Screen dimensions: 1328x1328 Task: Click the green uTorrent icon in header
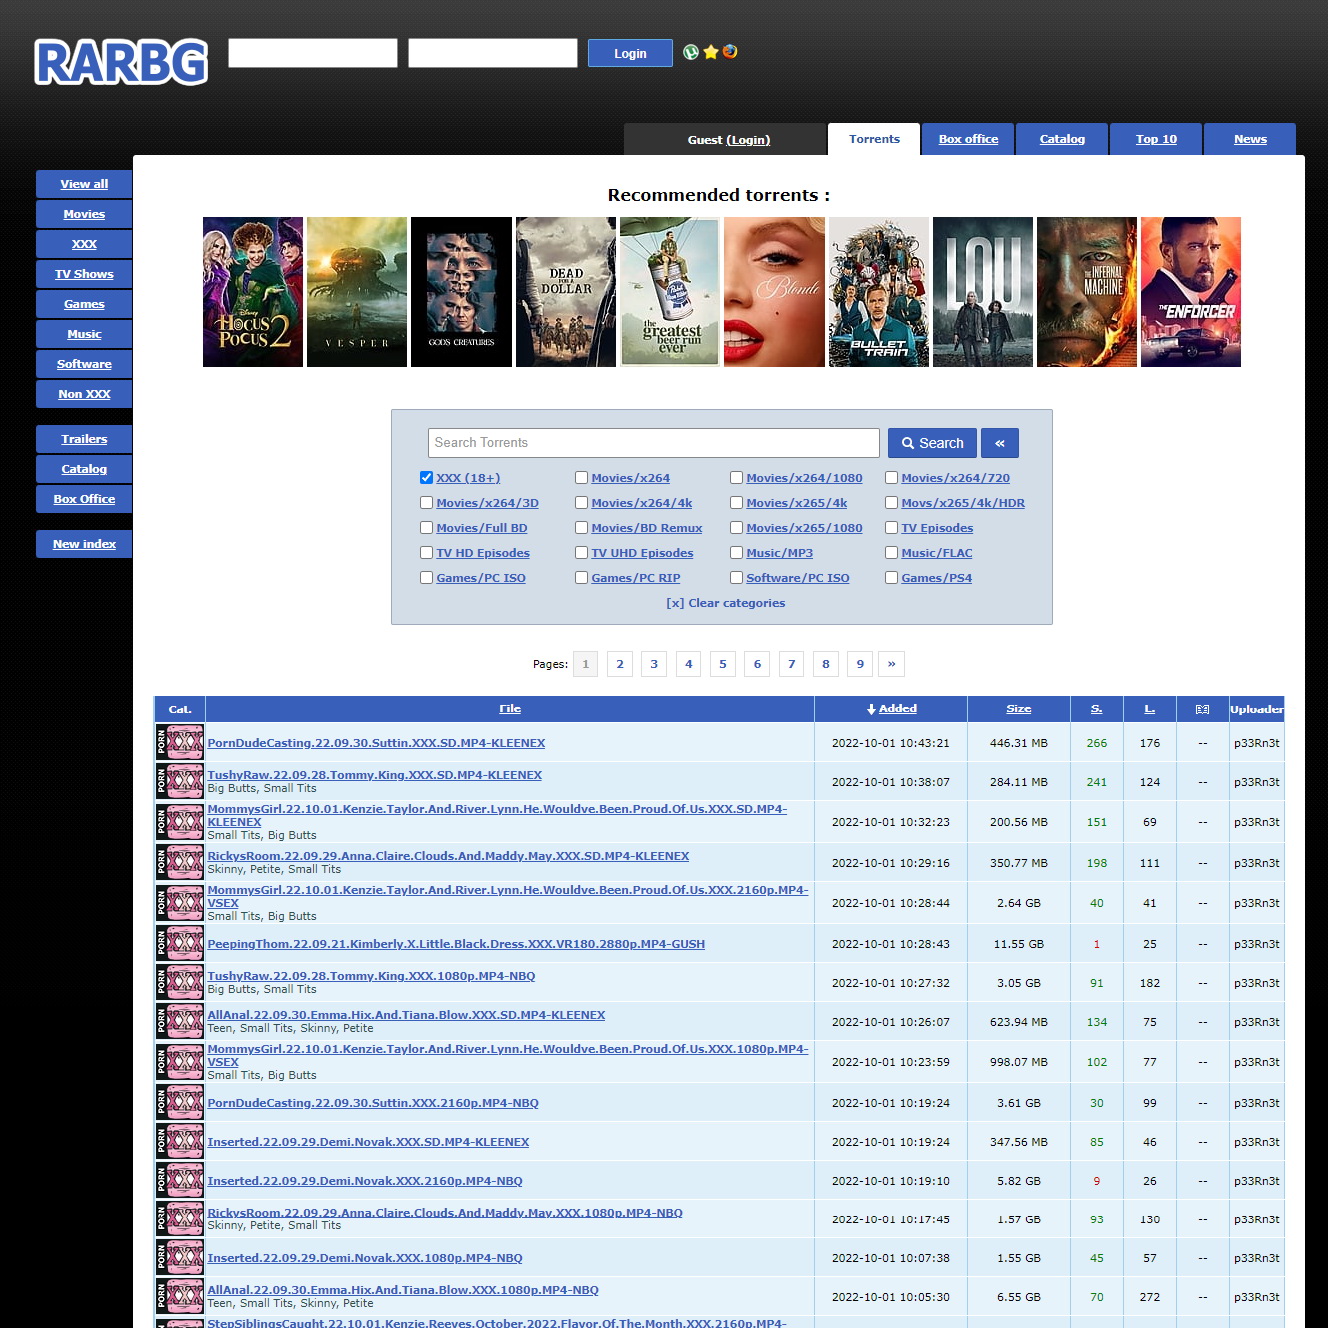691,52
